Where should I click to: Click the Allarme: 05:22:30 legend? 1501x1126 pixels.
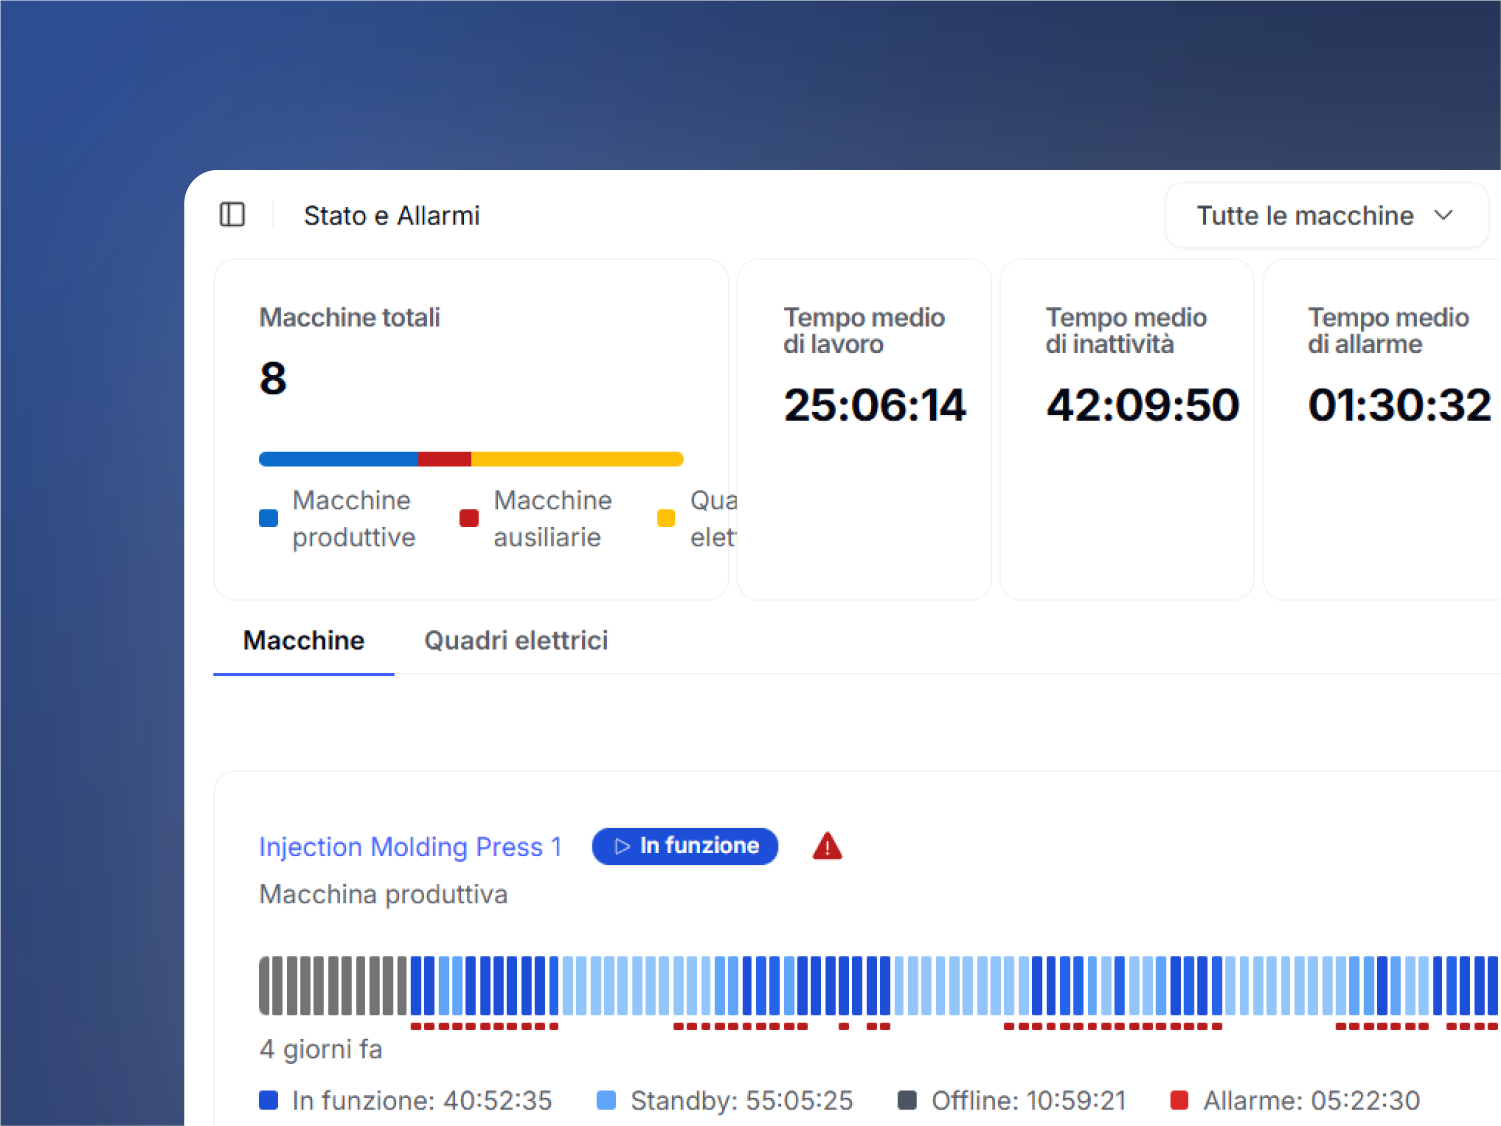[1295, 1101]
